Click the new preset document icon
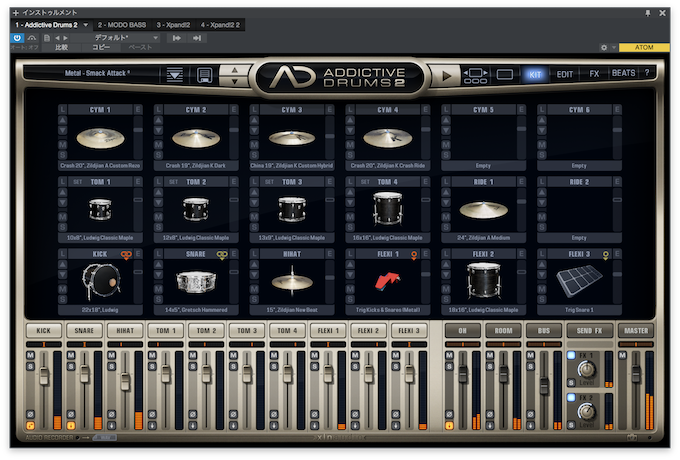The width and height of the screenshot is (680, 460). (47, 38)
